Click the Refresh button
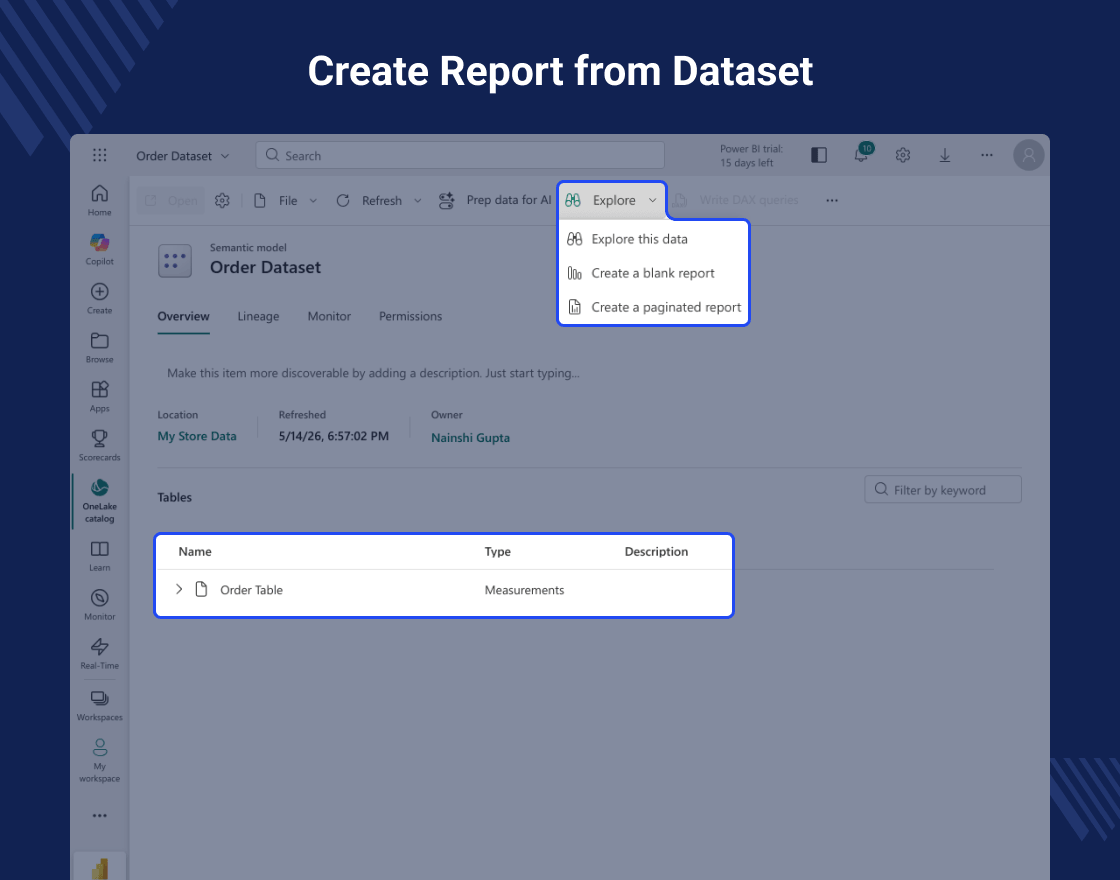Screen dimensions: 1120x880 369,201
